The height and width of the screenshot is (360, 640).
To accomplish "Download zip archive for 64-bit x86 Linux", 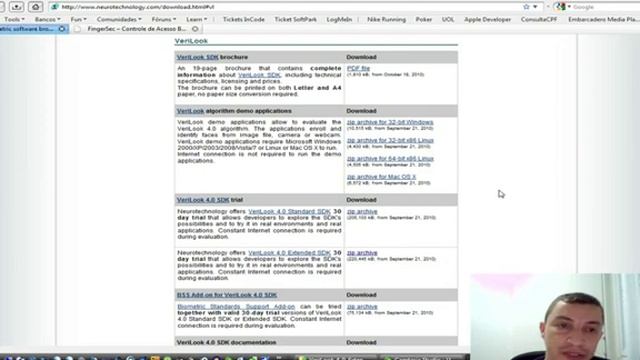I will 390,158.
